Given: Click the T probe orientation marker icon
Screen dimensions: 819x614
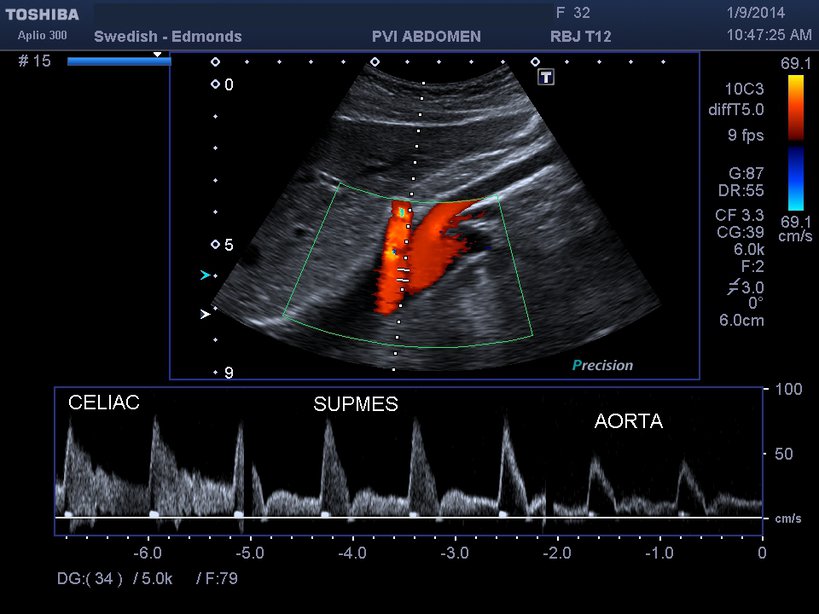Looking at the screenshot, I should (x=546, y=77).
